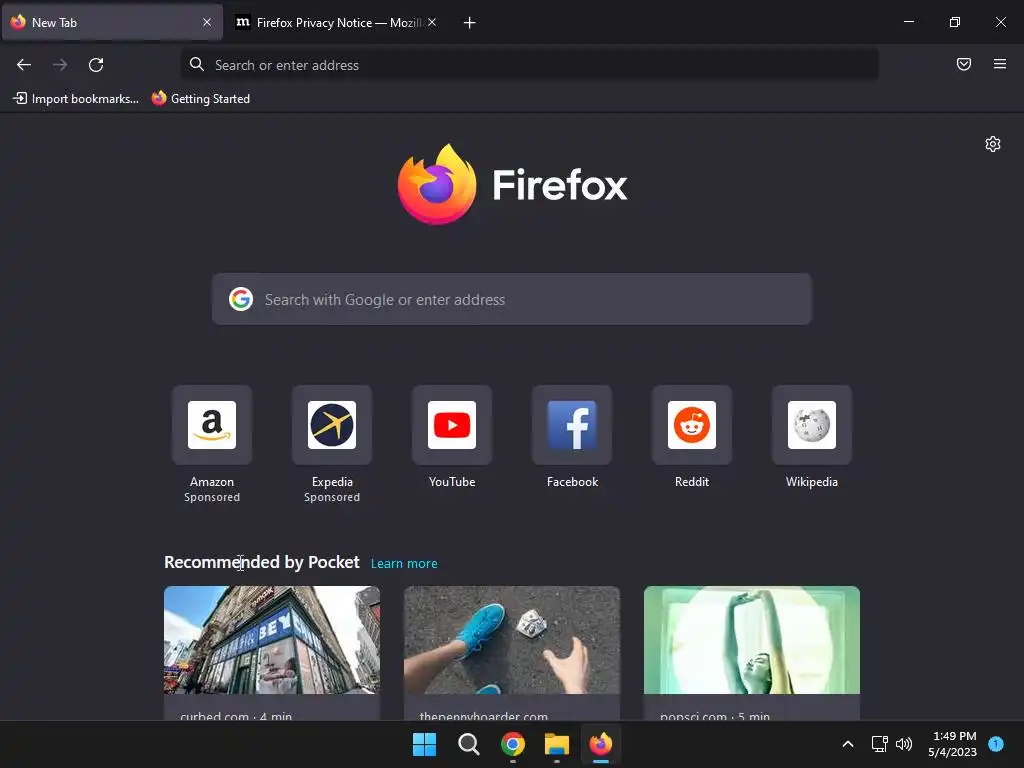The height and width of the screenshot is (768, 1024).
Task: Click the magnifier icon in address bar
Action: pos(197,64)
